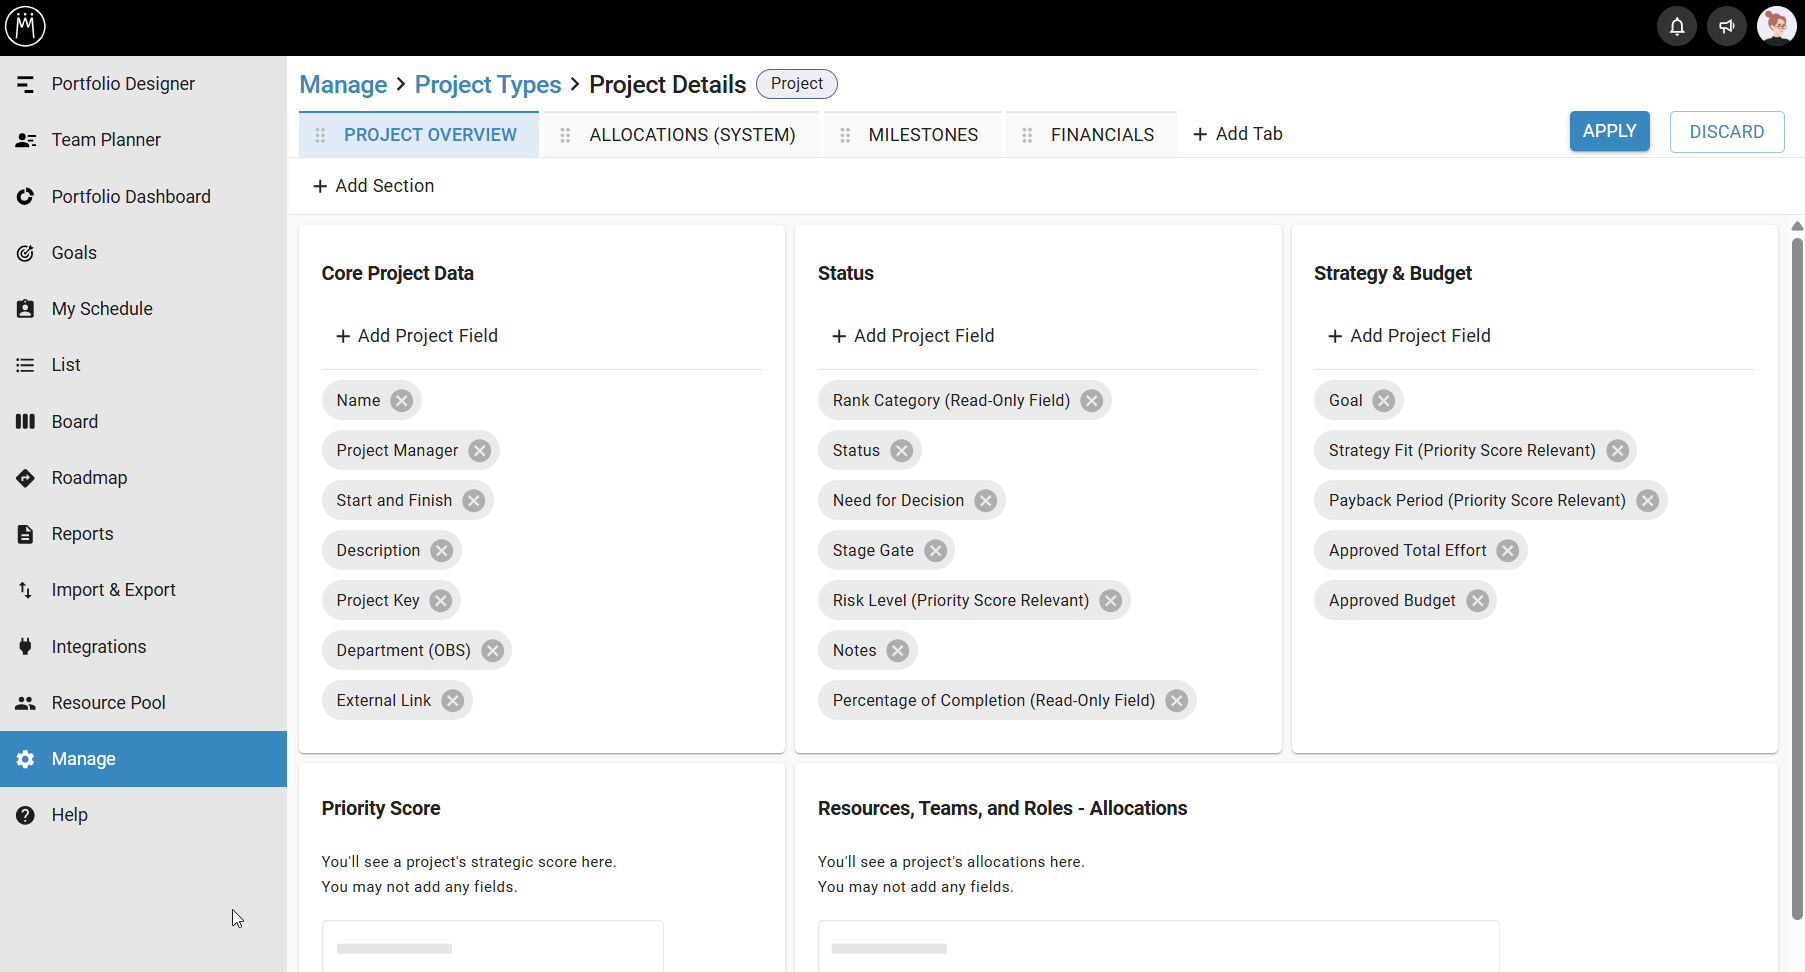Click the Resources, Teams, and Roles - Allocations title

1002,809
